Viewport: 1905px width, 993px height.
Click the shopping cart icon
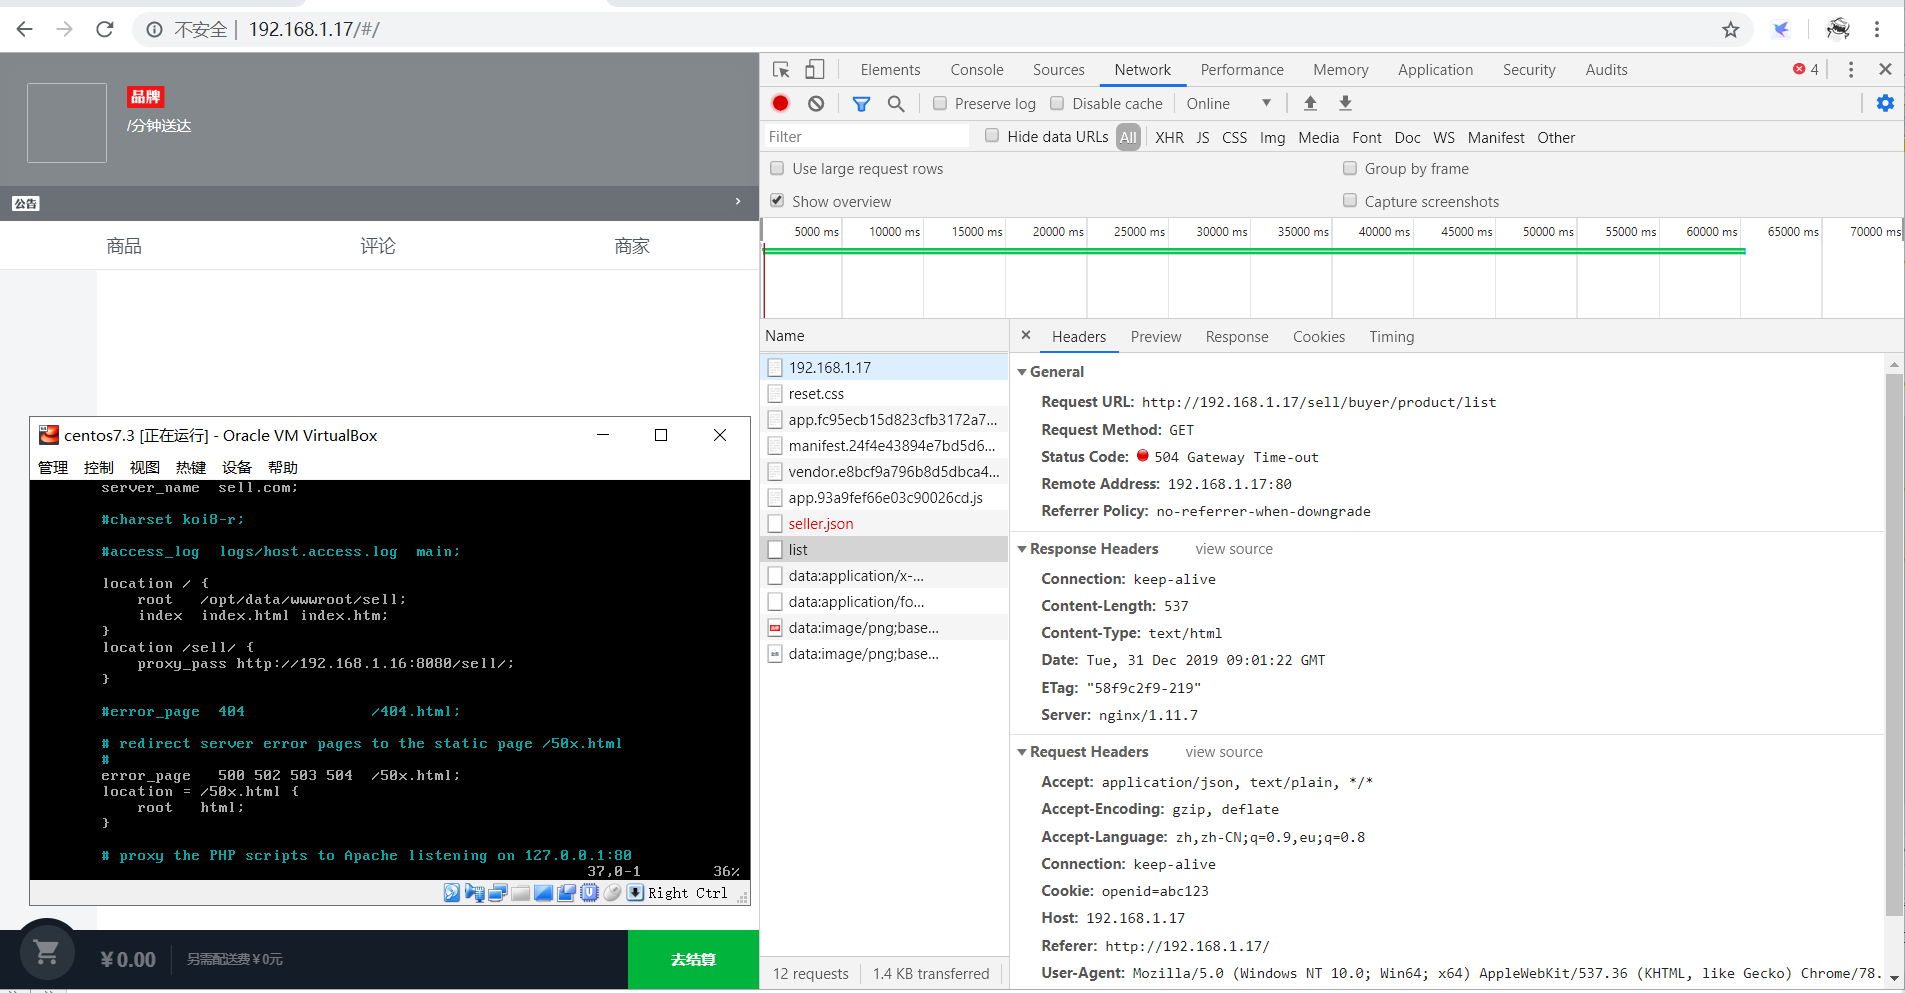(46, 952)
